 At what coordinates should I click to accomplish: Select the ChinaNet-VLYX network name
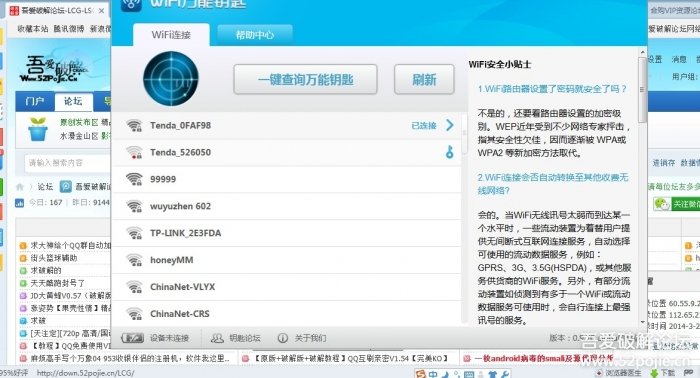point(182,287)
